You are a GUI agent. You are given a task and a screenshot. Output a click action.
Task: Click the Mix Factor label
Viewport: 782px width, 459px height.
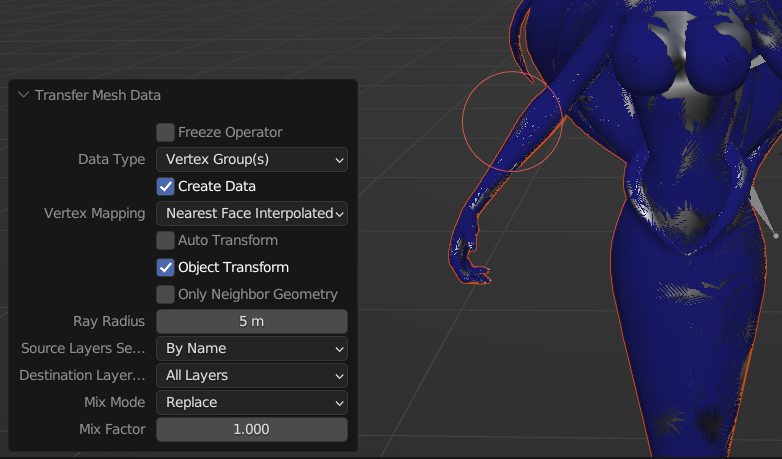[112, 429]
